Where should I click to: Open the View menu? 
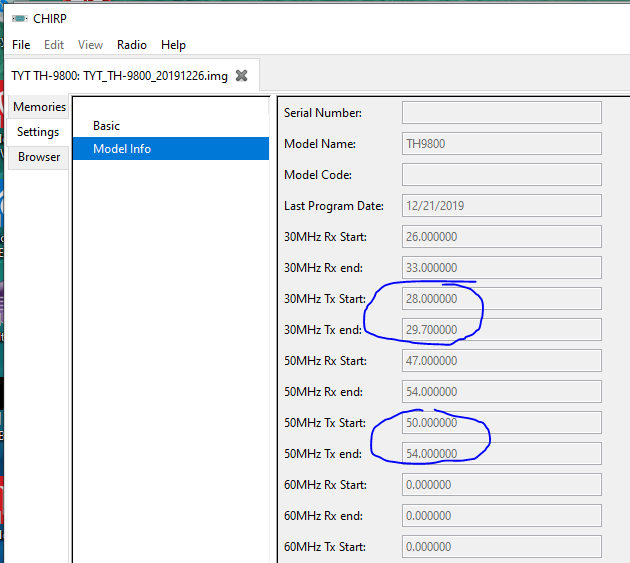[x=90, y=45]
